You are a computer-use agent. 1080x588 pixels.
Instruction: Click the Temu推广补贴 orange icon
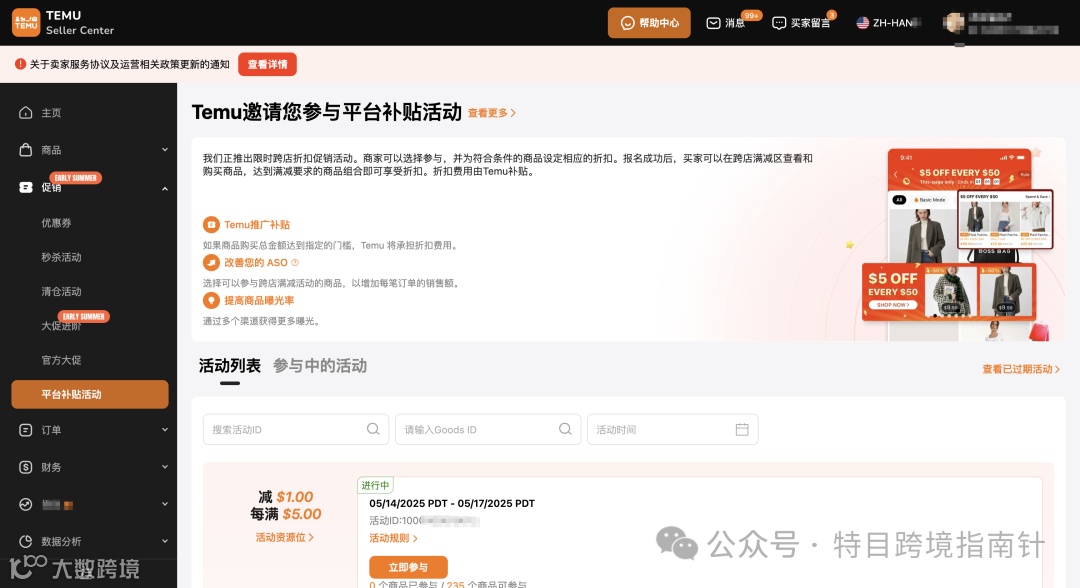tap(211, 224)
